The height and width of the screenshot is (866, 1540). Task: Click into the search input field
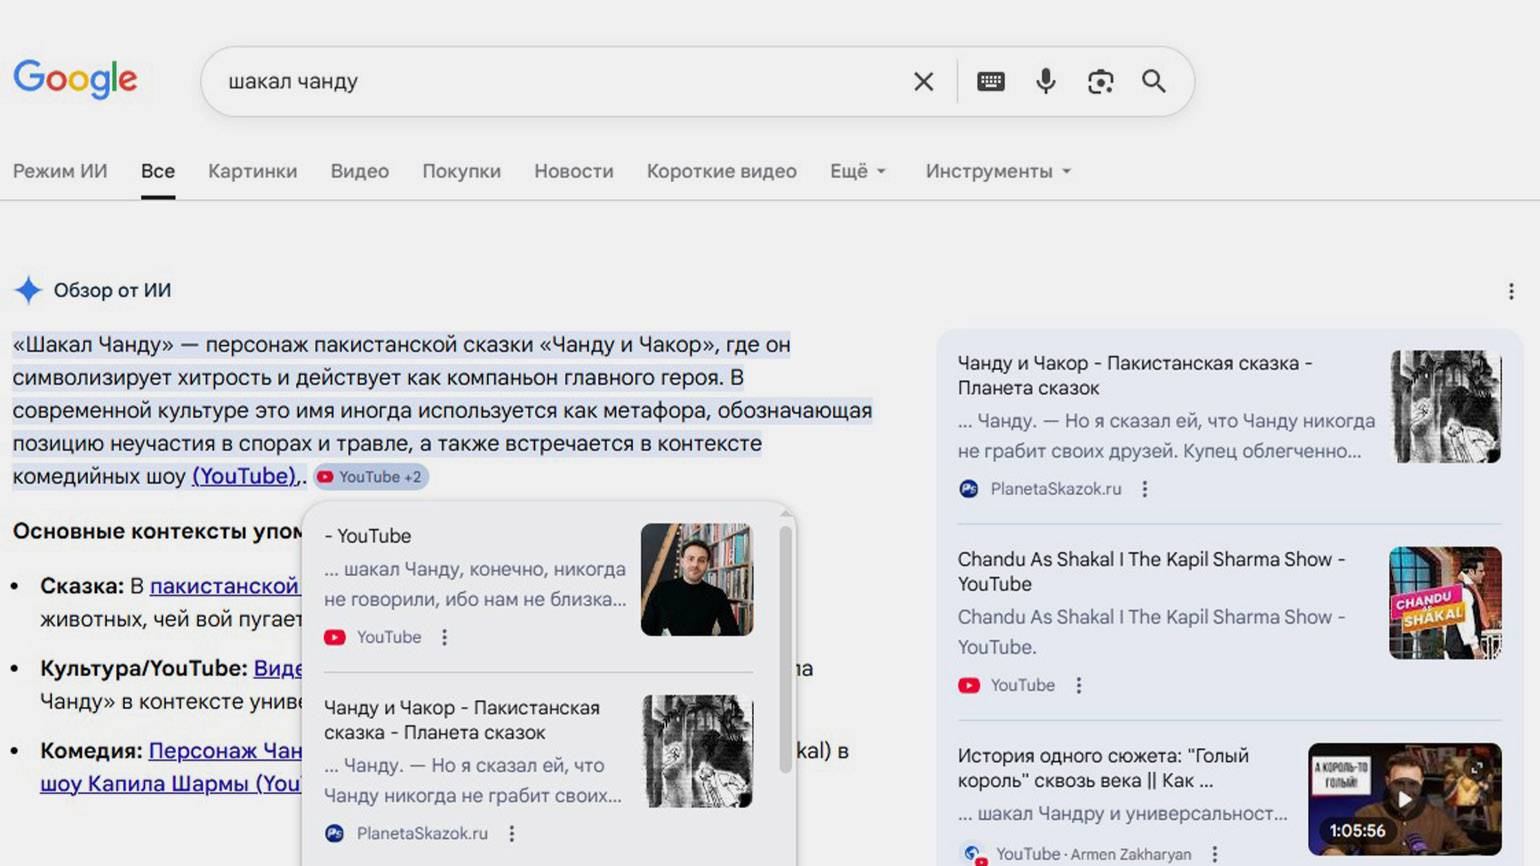click(560, 82)
